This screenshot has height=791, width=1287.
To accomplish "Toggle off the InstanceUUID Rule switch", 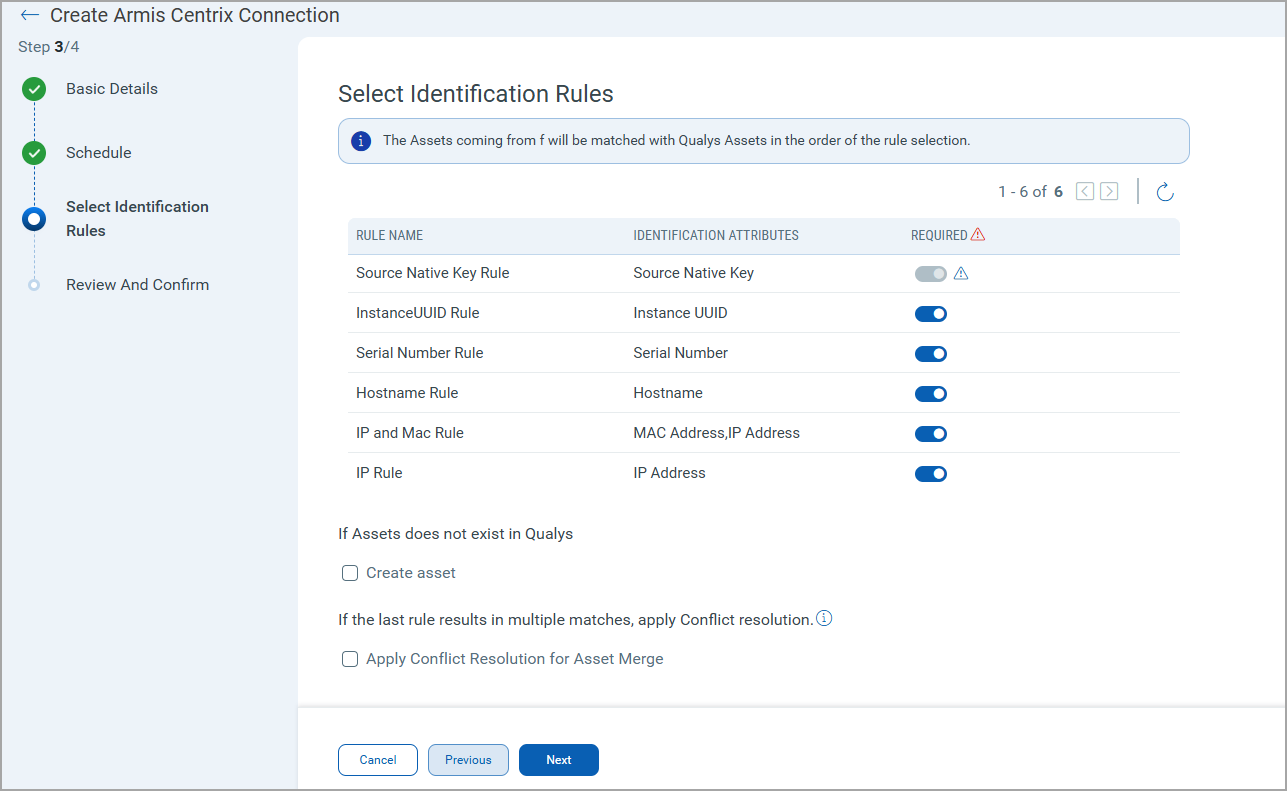I will [930, 314].
